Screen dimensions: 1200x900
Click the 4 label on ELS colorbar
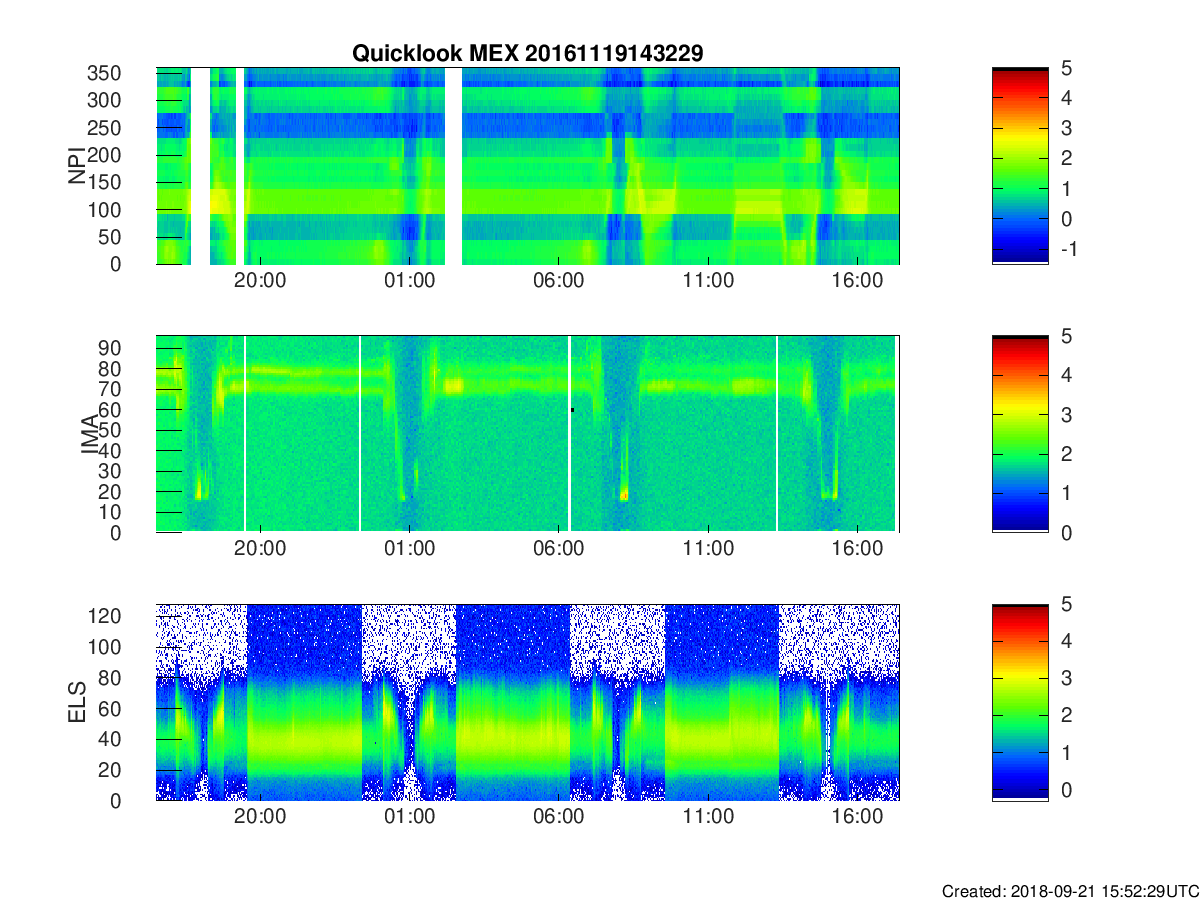coord(1067,641)
